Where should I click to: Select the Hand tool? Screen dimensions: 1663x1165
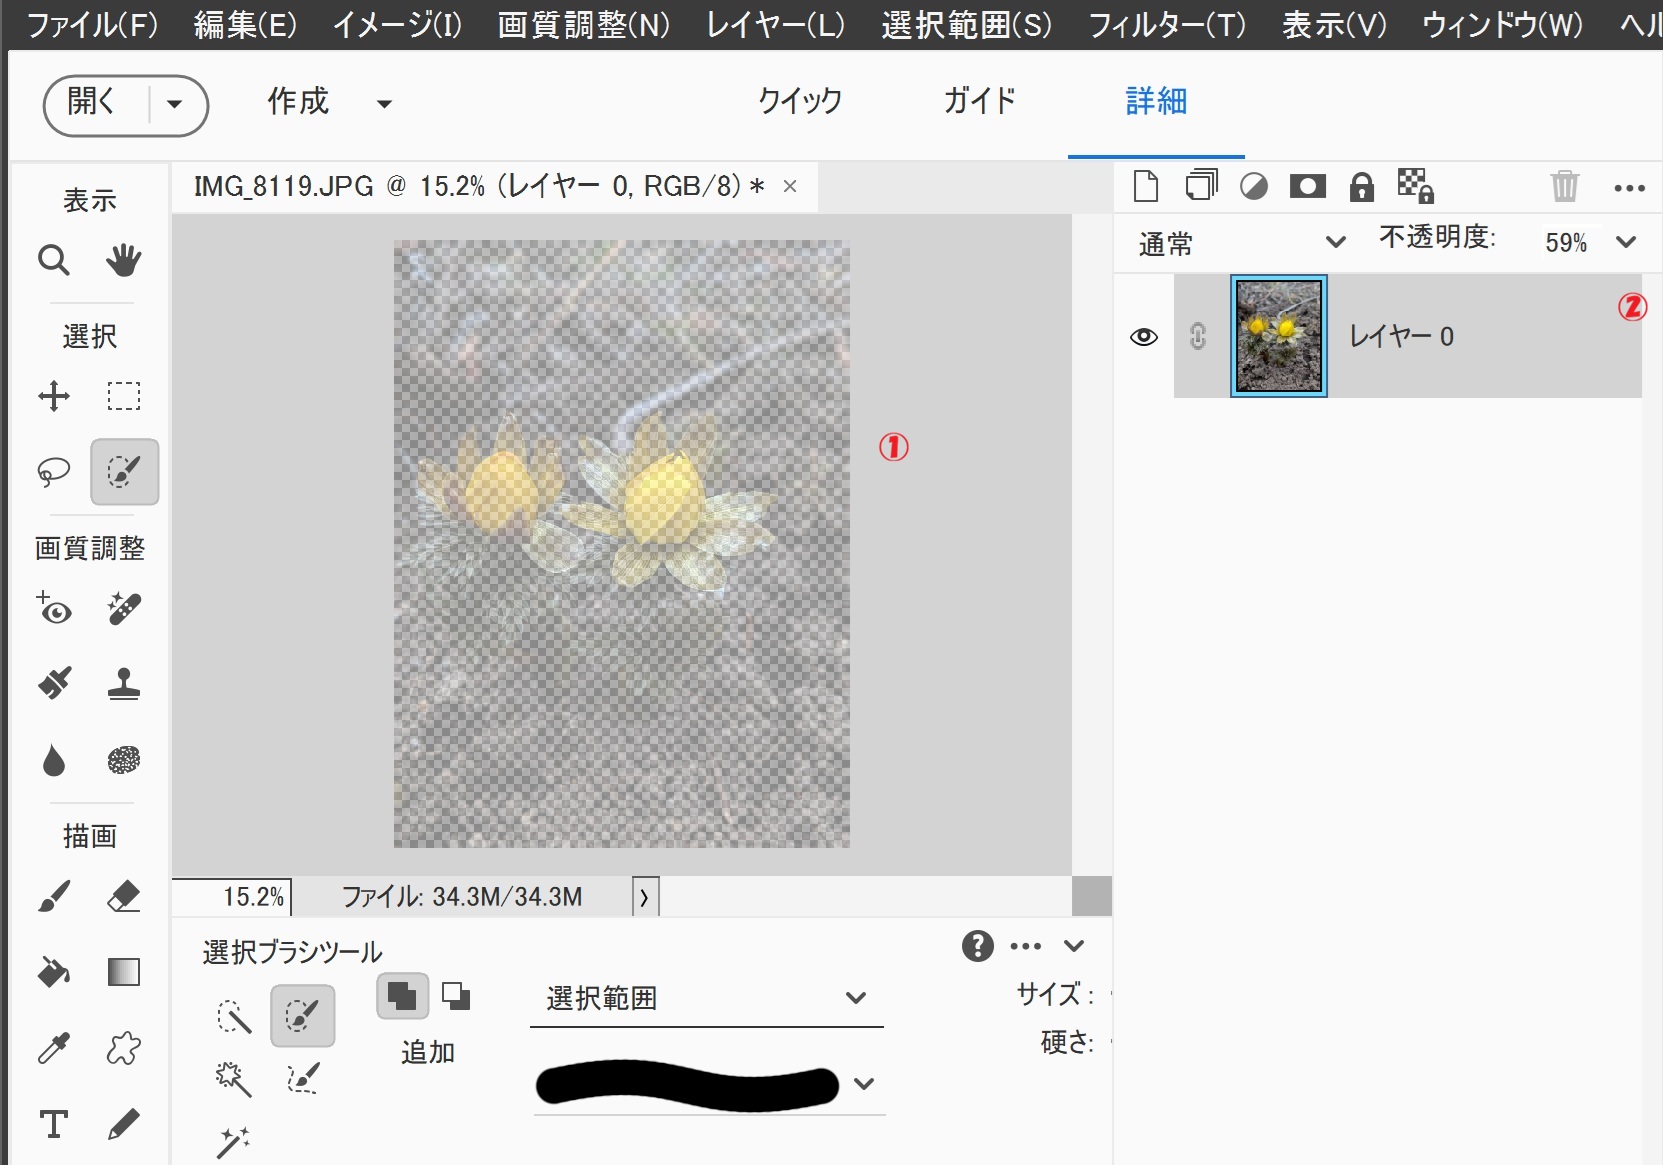[x=124, y=261]
